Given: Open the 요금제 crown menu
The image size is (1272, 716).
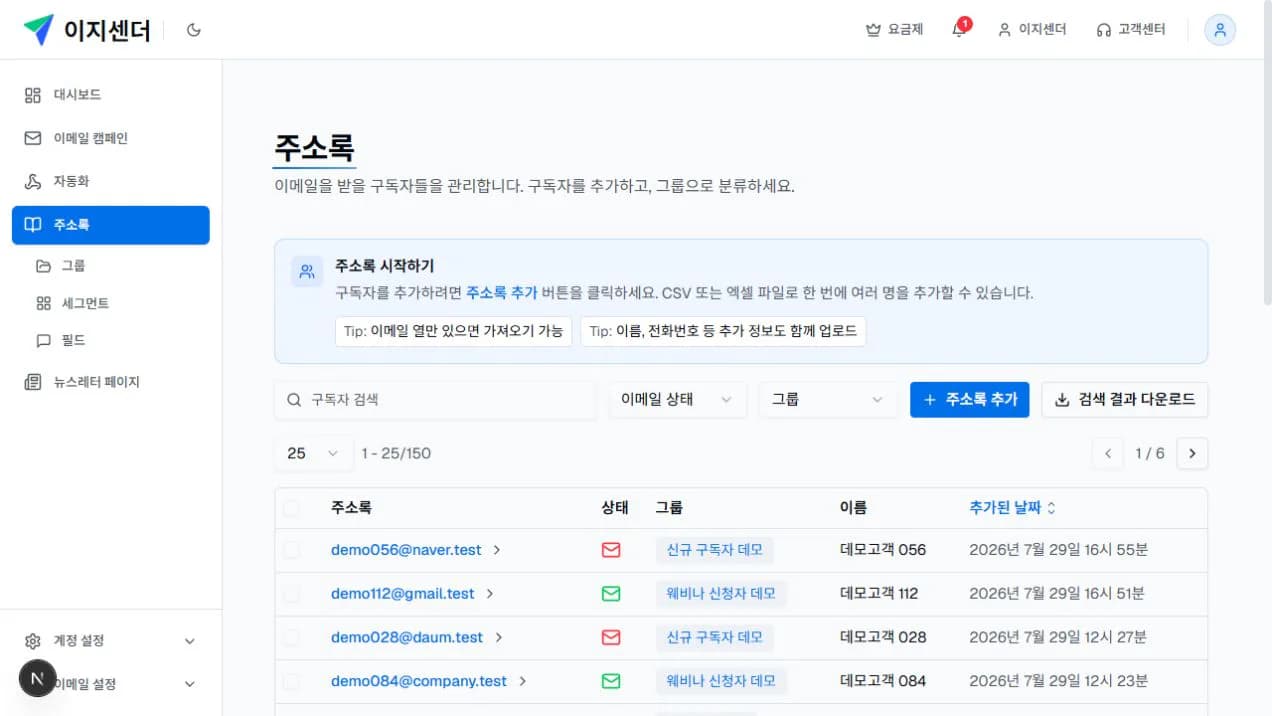Looking at the screenshot, I should (894, 30).
